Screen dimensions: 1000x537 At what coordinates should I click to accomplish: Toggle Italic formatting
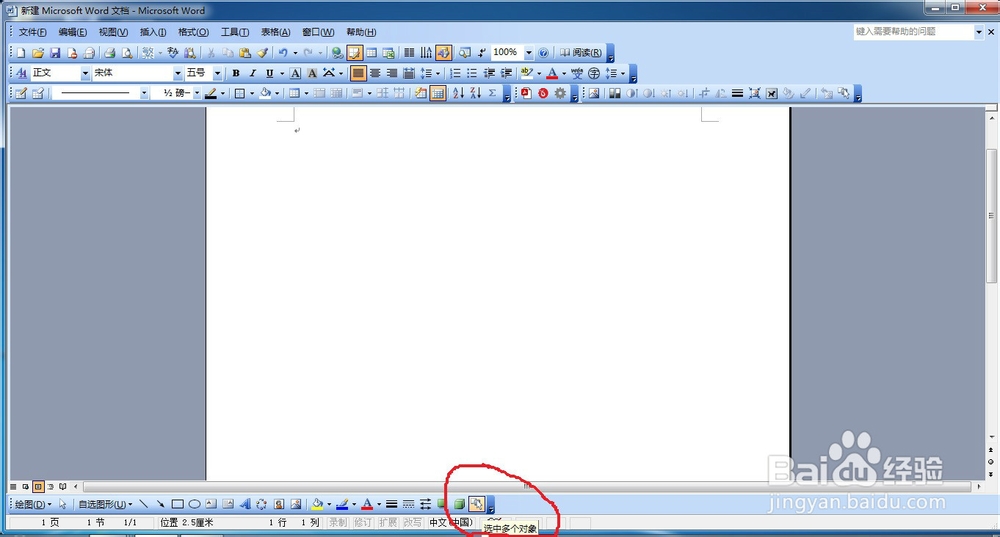point(253,73)
